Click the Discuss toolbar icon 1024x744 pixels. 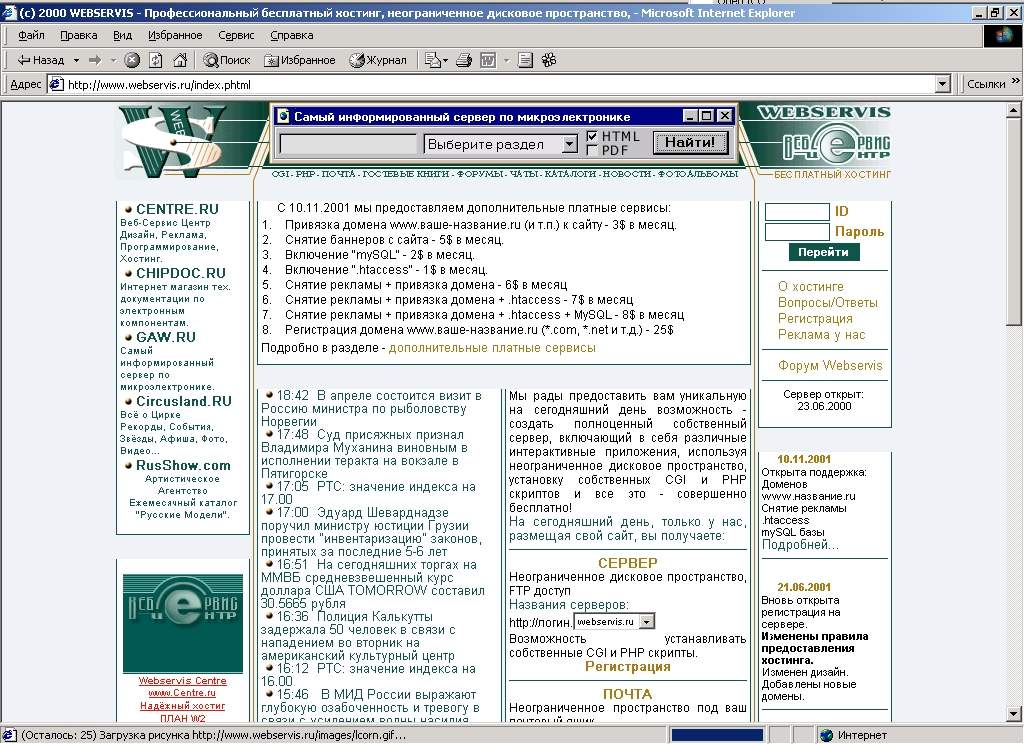tap(525, 60)
